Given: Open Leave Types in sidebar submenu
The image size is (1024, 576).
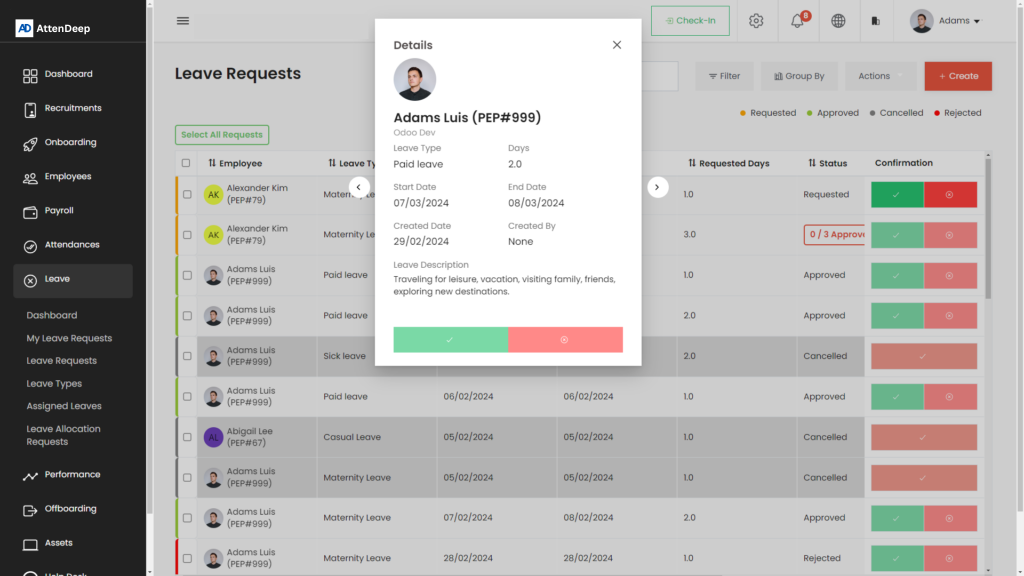Looking at the screenshot, I should [x=54, y=384].
